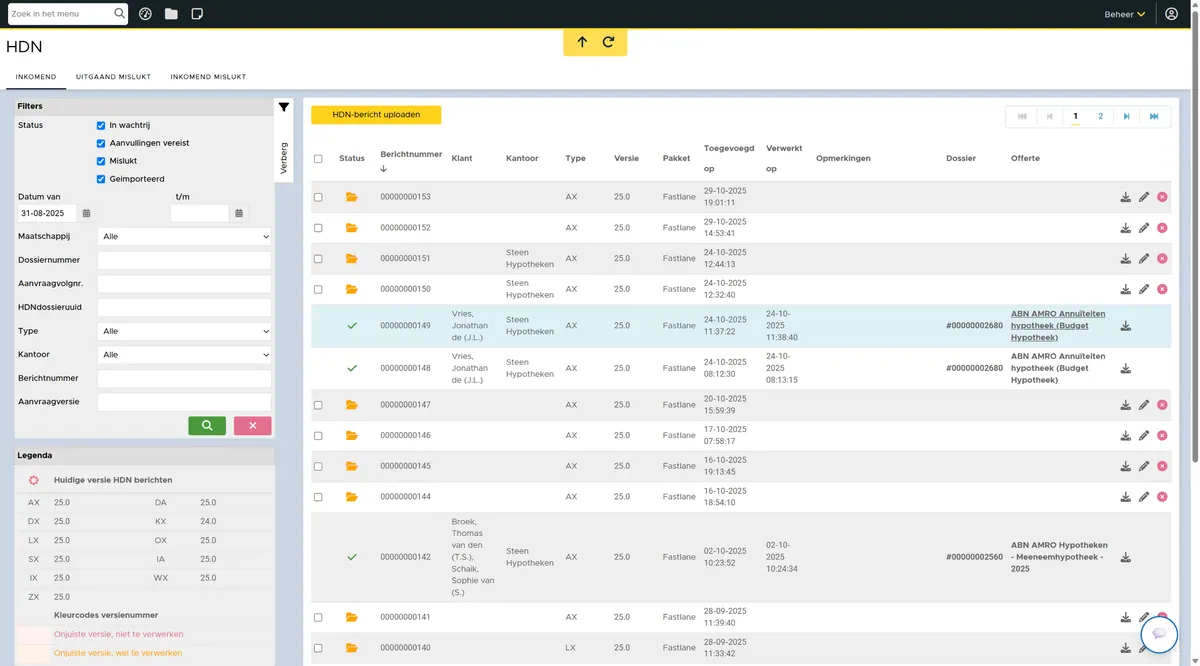The image size is (1200, 666).
Task: Jump to the last page of results
Action: [1154, 117]
